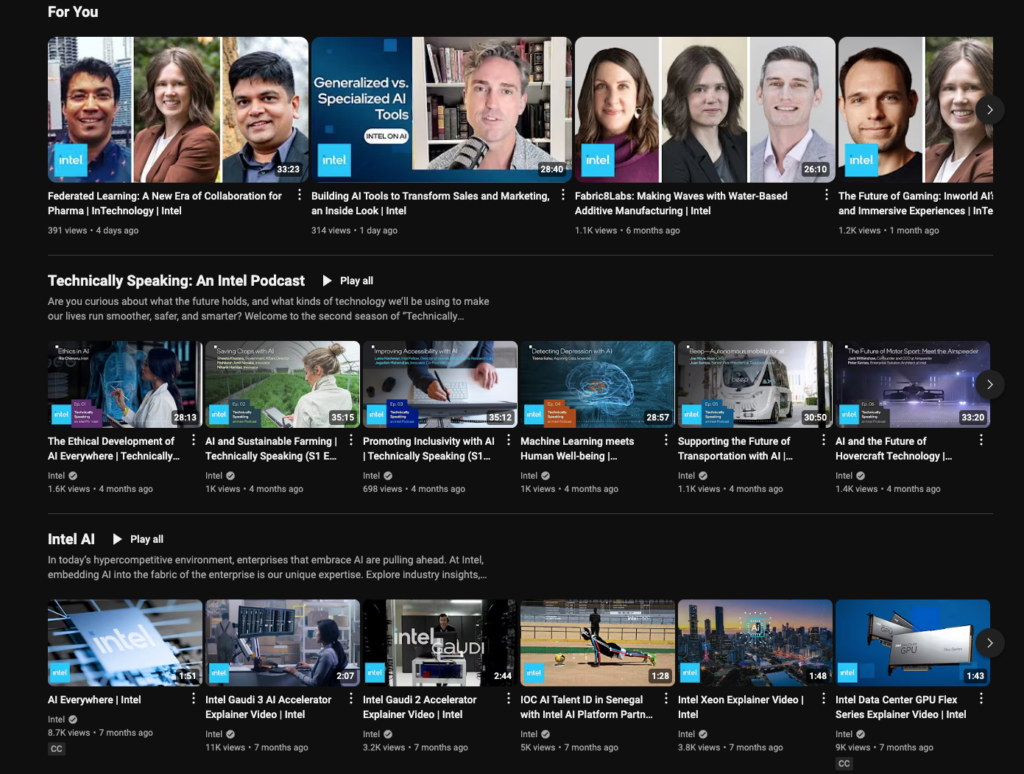This screenshot has width=1024, height=774.
Task: Play Ethics in AI episode thumbnail 28:13
Action: [x=125, y=384]
